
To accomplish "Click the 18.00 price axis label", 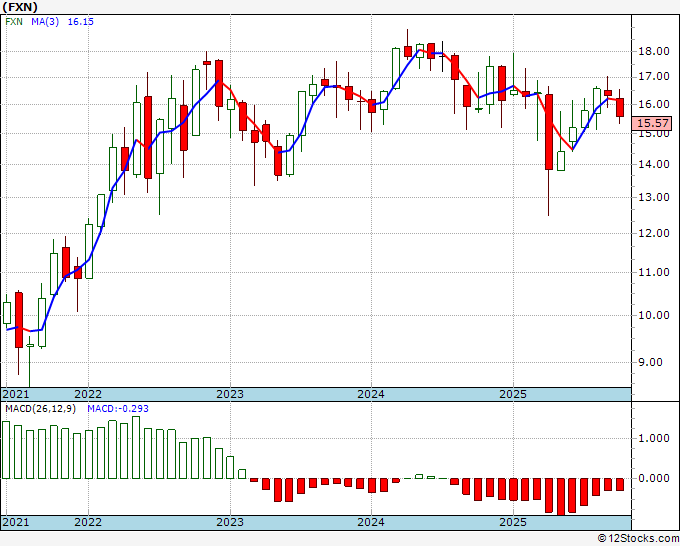I will tap(654, 51).
